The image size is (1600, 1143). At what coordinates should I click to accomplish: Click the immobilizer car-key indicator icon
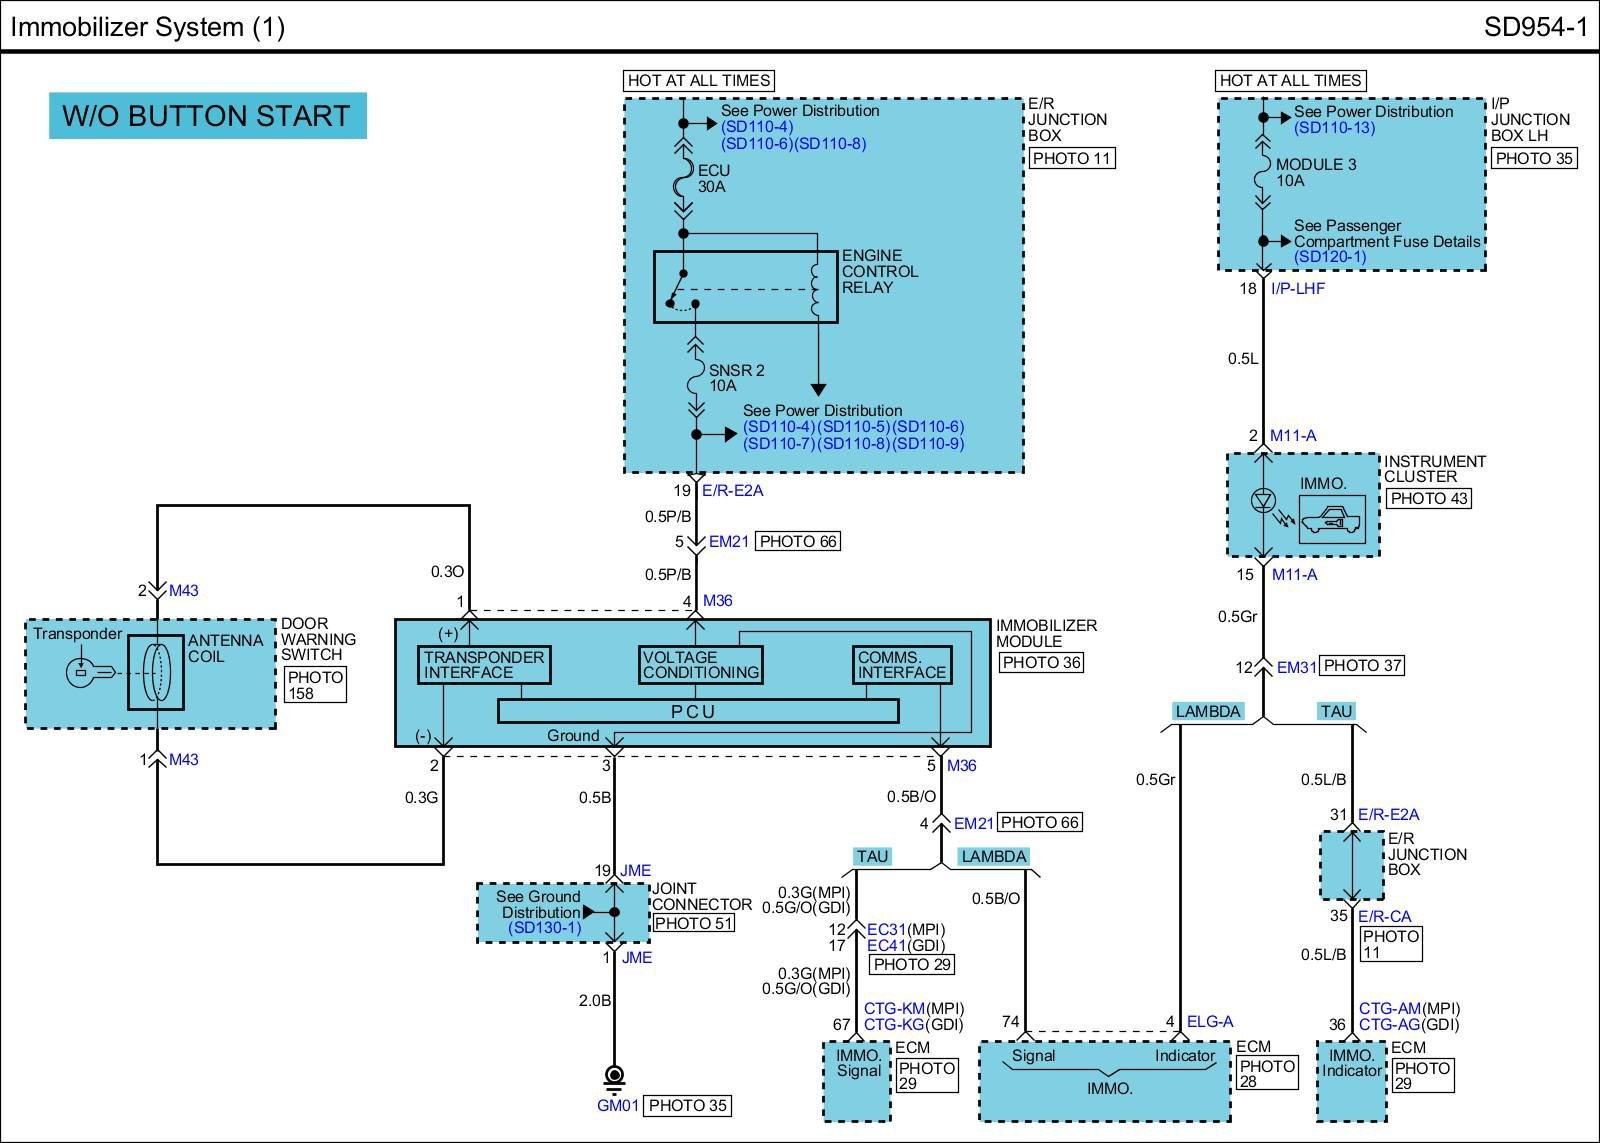[1331, 520]
